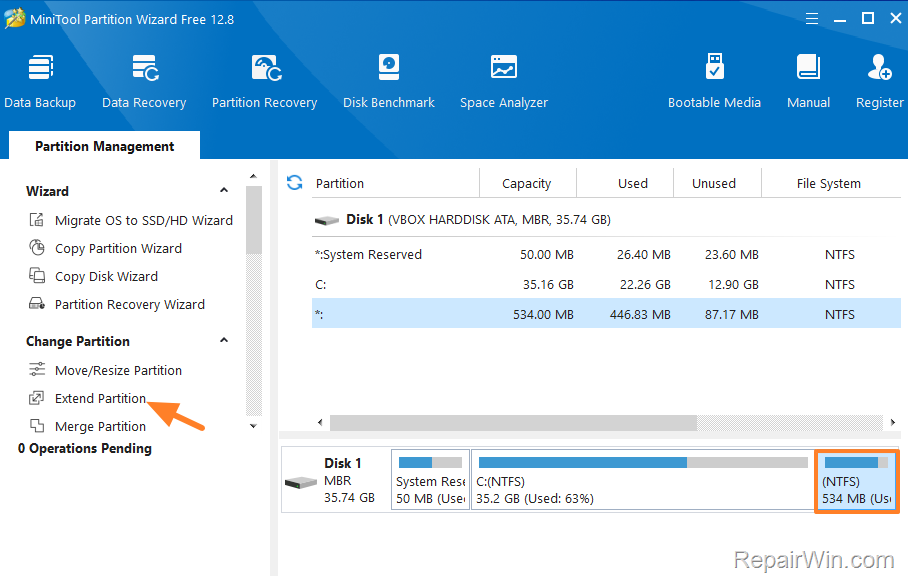This screenshot has width=908, height=576.
Task: Start Migrate OS to SSD/HD Wizard
Action: [x=143, y=220]
